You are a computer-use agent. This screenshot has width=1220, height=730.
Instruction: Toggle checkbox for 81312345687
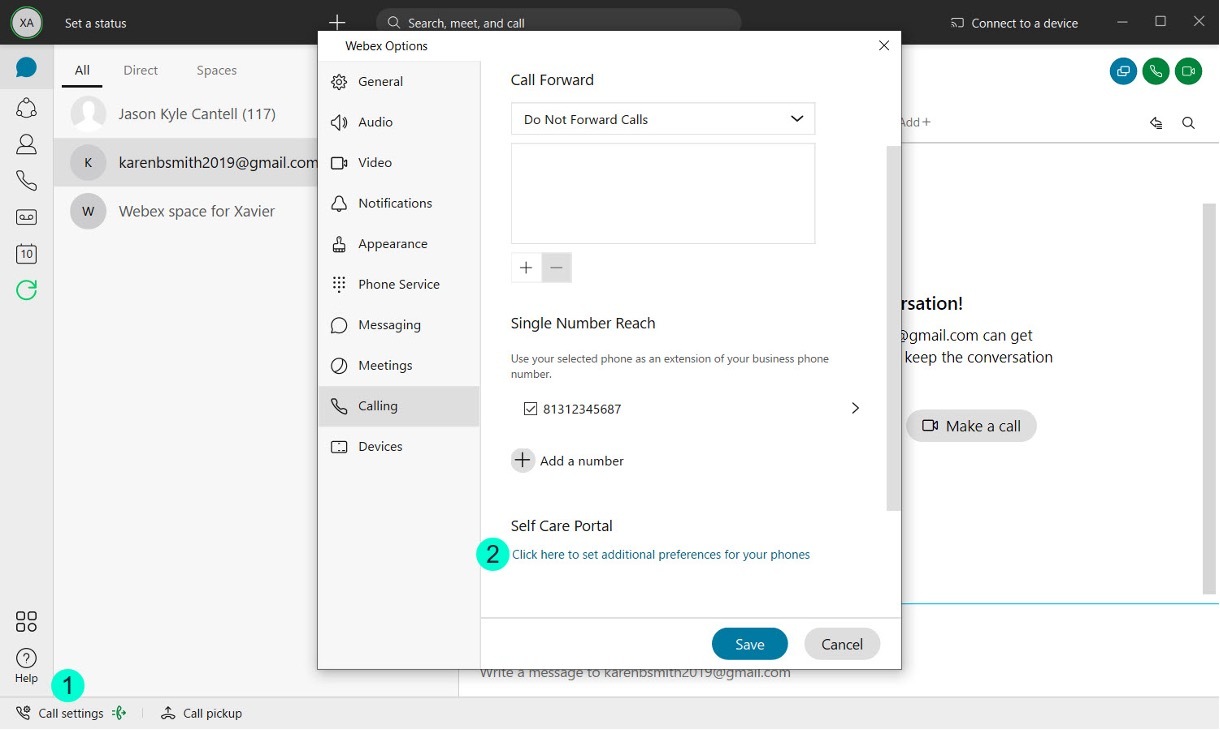click(530, 409)
